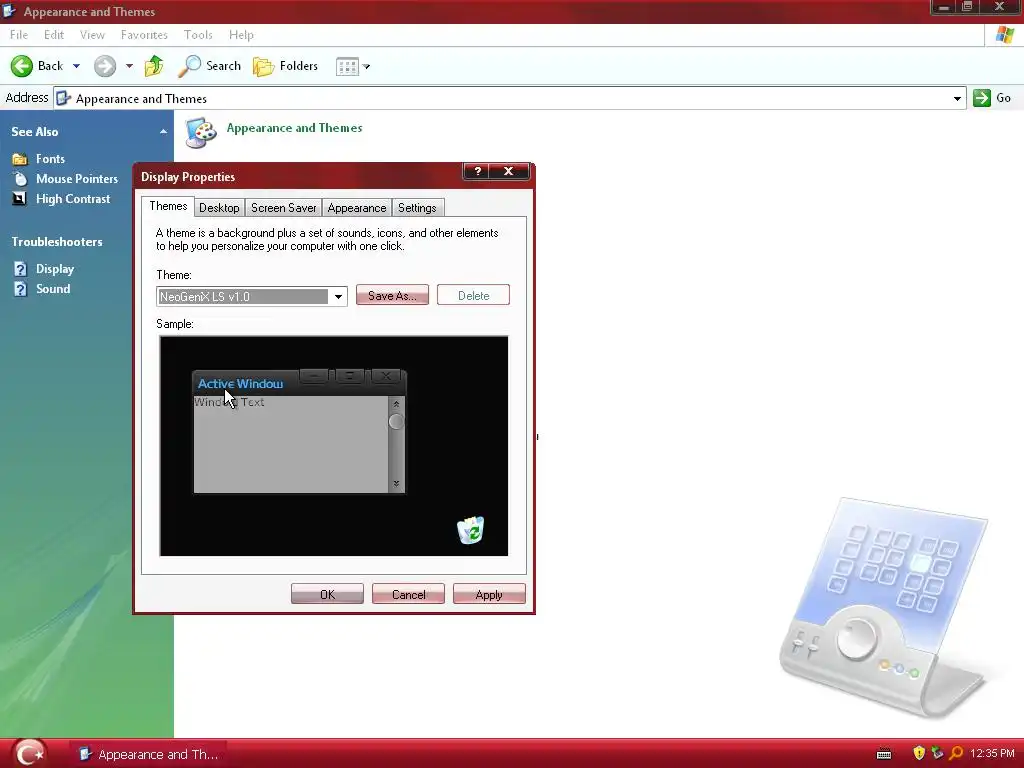Click the Address bar page icon
Viewport: 1024px width, 768px height.
point(63,99)
